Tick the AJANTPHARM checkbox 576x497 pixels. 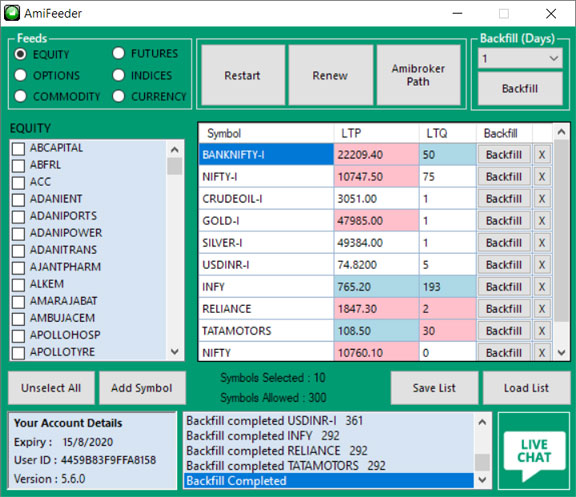(18, 268)
